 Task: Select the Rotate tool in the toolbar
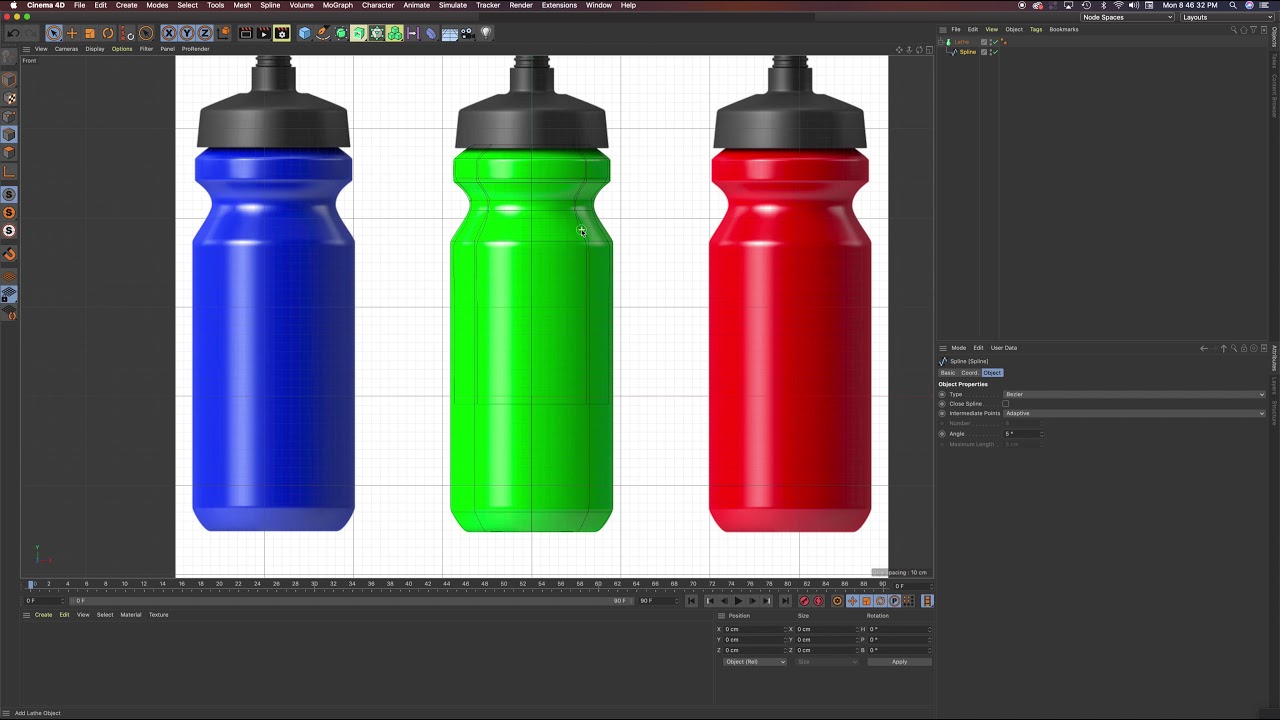click(x=108, y=33)
